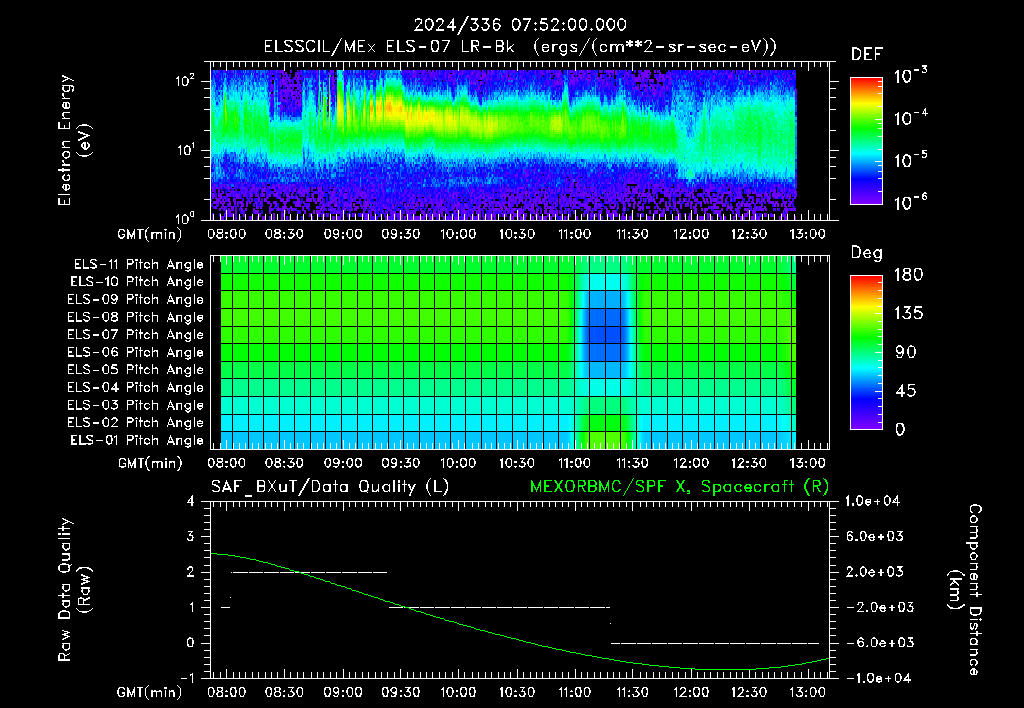This screenshot has width=1024, height=708.
Task: Click the Raw Data Quality (Raw) axis label
Action: pyautogui.click(x=74, y=589)
